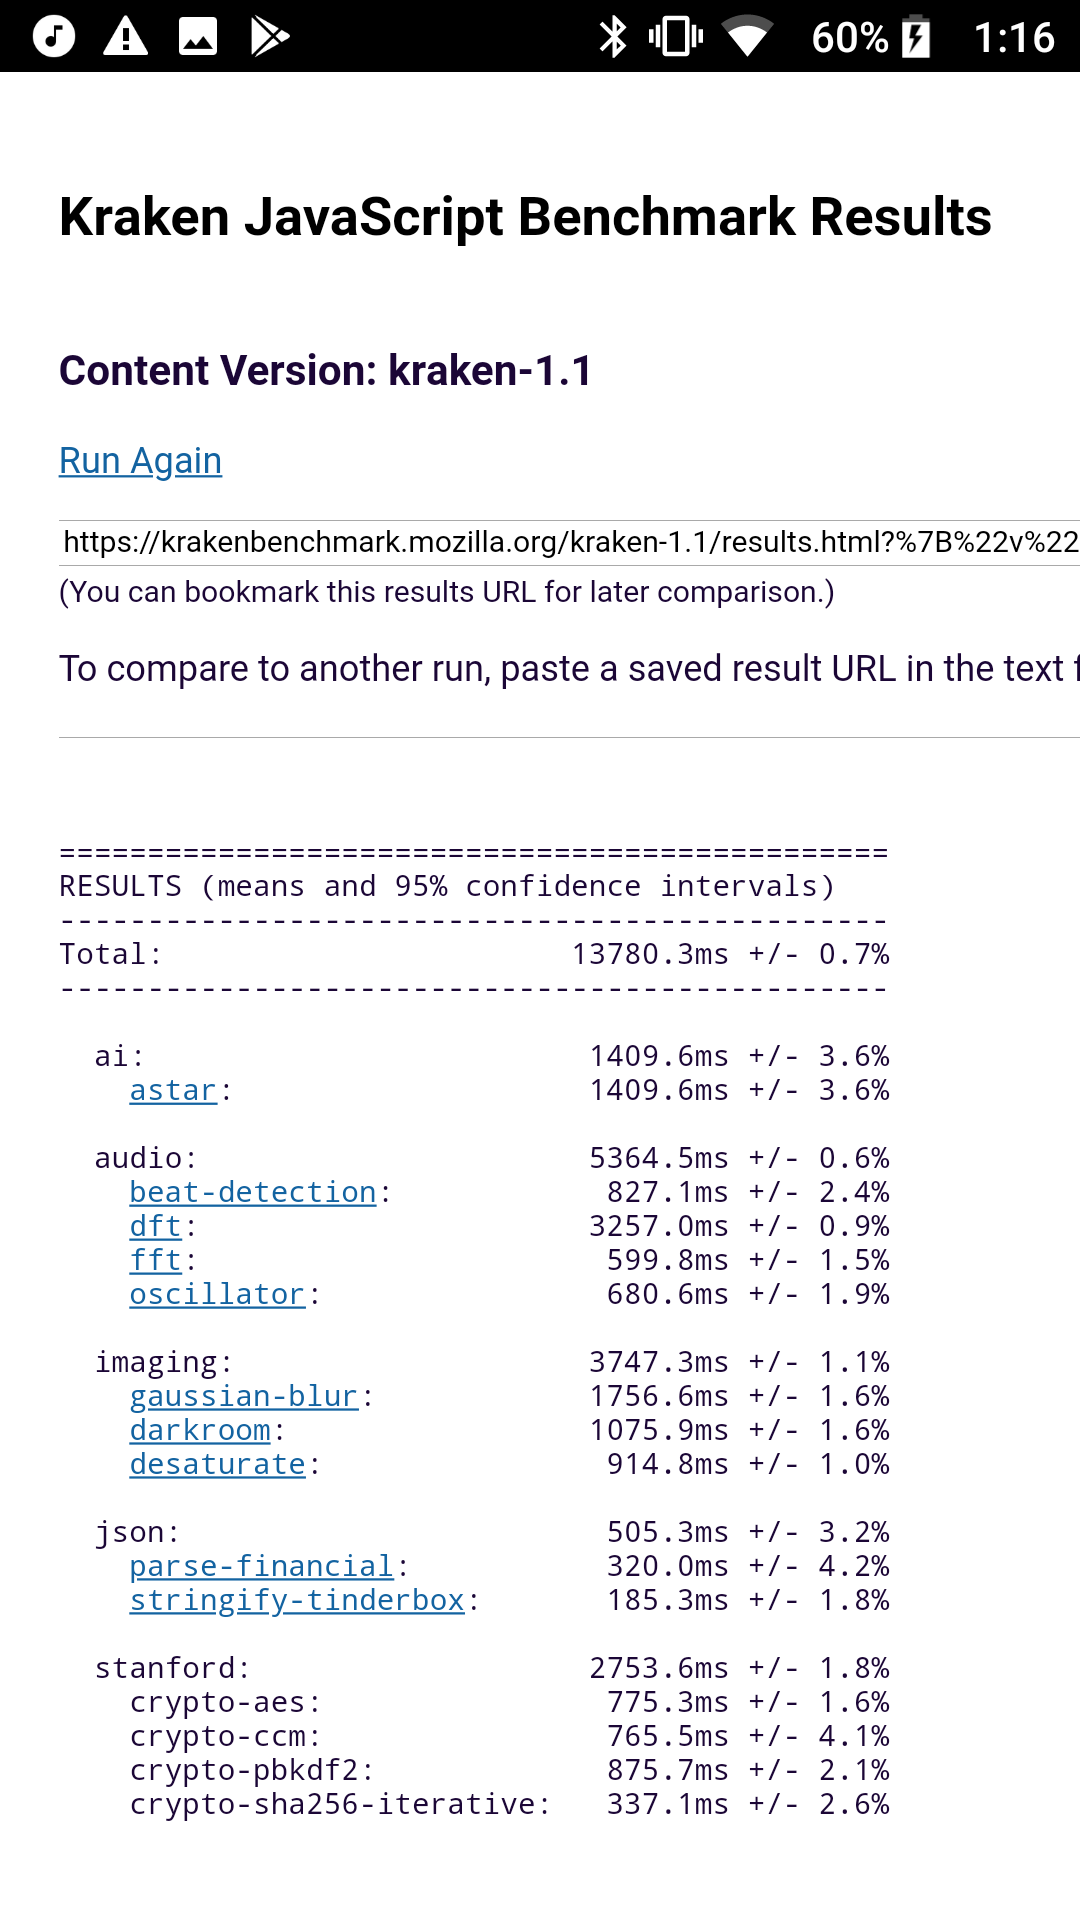Tap the battery charging icon

(x=916, y=38)
